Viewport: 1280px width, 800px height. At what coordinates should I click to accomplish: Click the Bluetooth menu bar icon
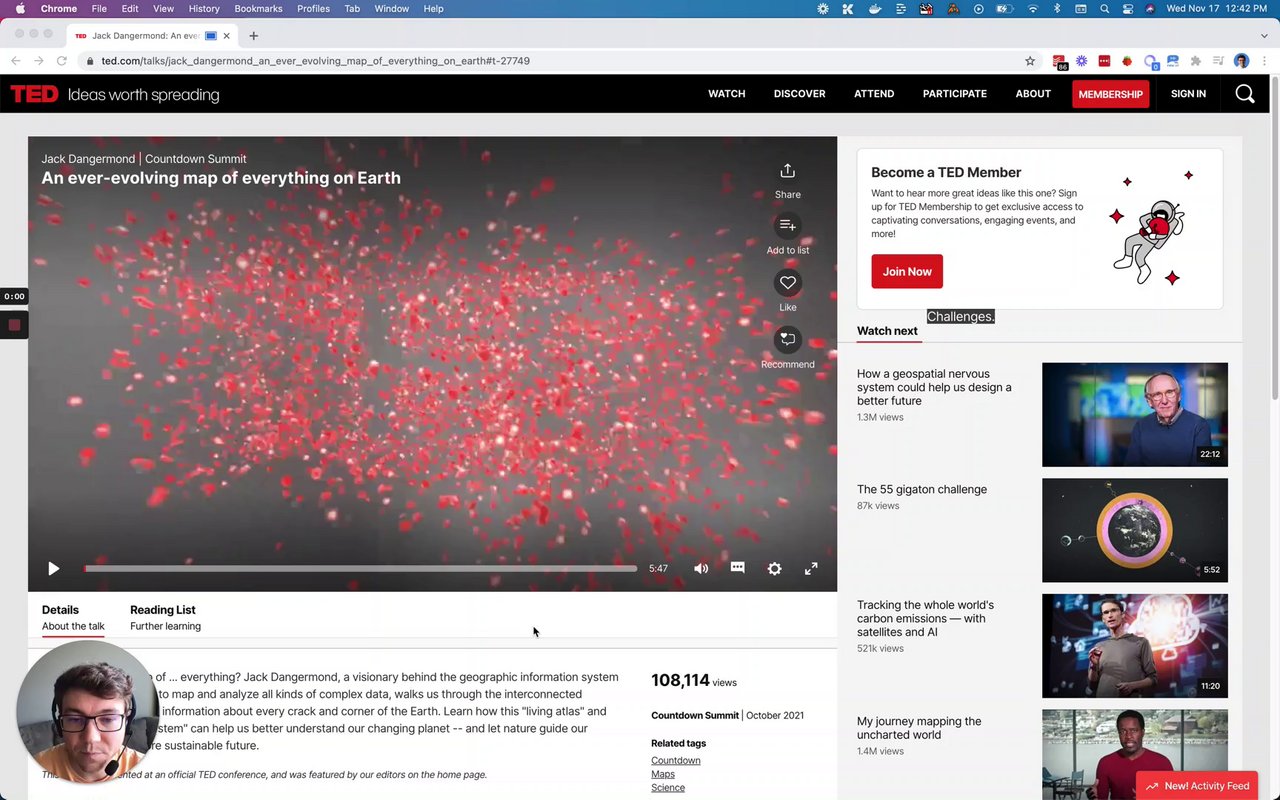(x=1057, y=8)
